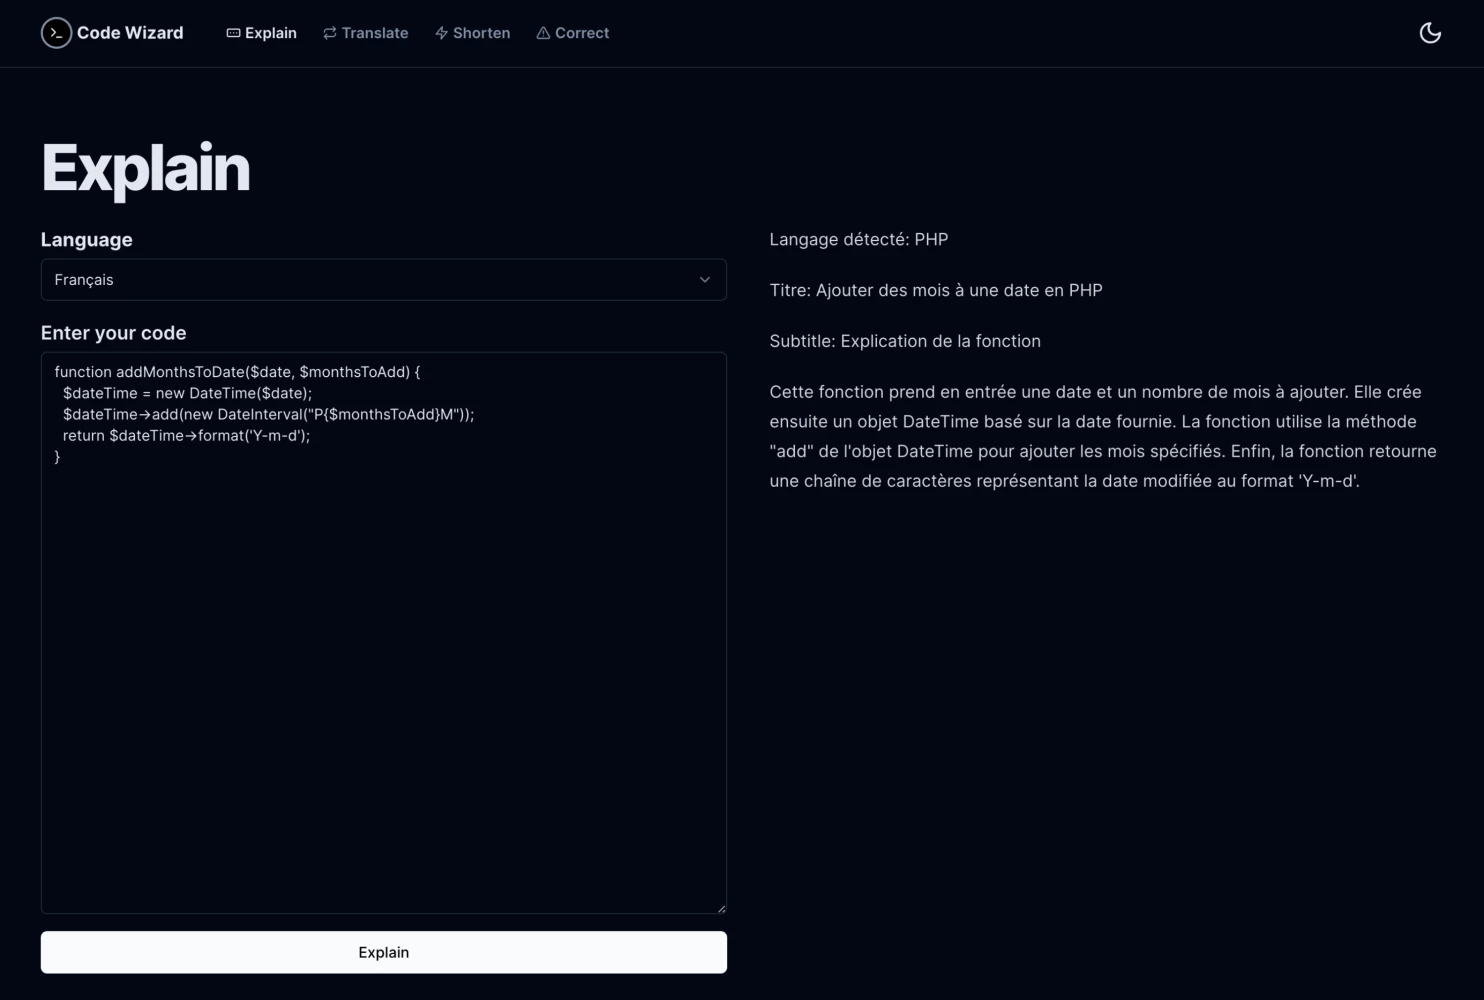The height and width of the screenshot is (1000, 1484).
Task: Open the Correct section
Action: (x=582, y=33)
